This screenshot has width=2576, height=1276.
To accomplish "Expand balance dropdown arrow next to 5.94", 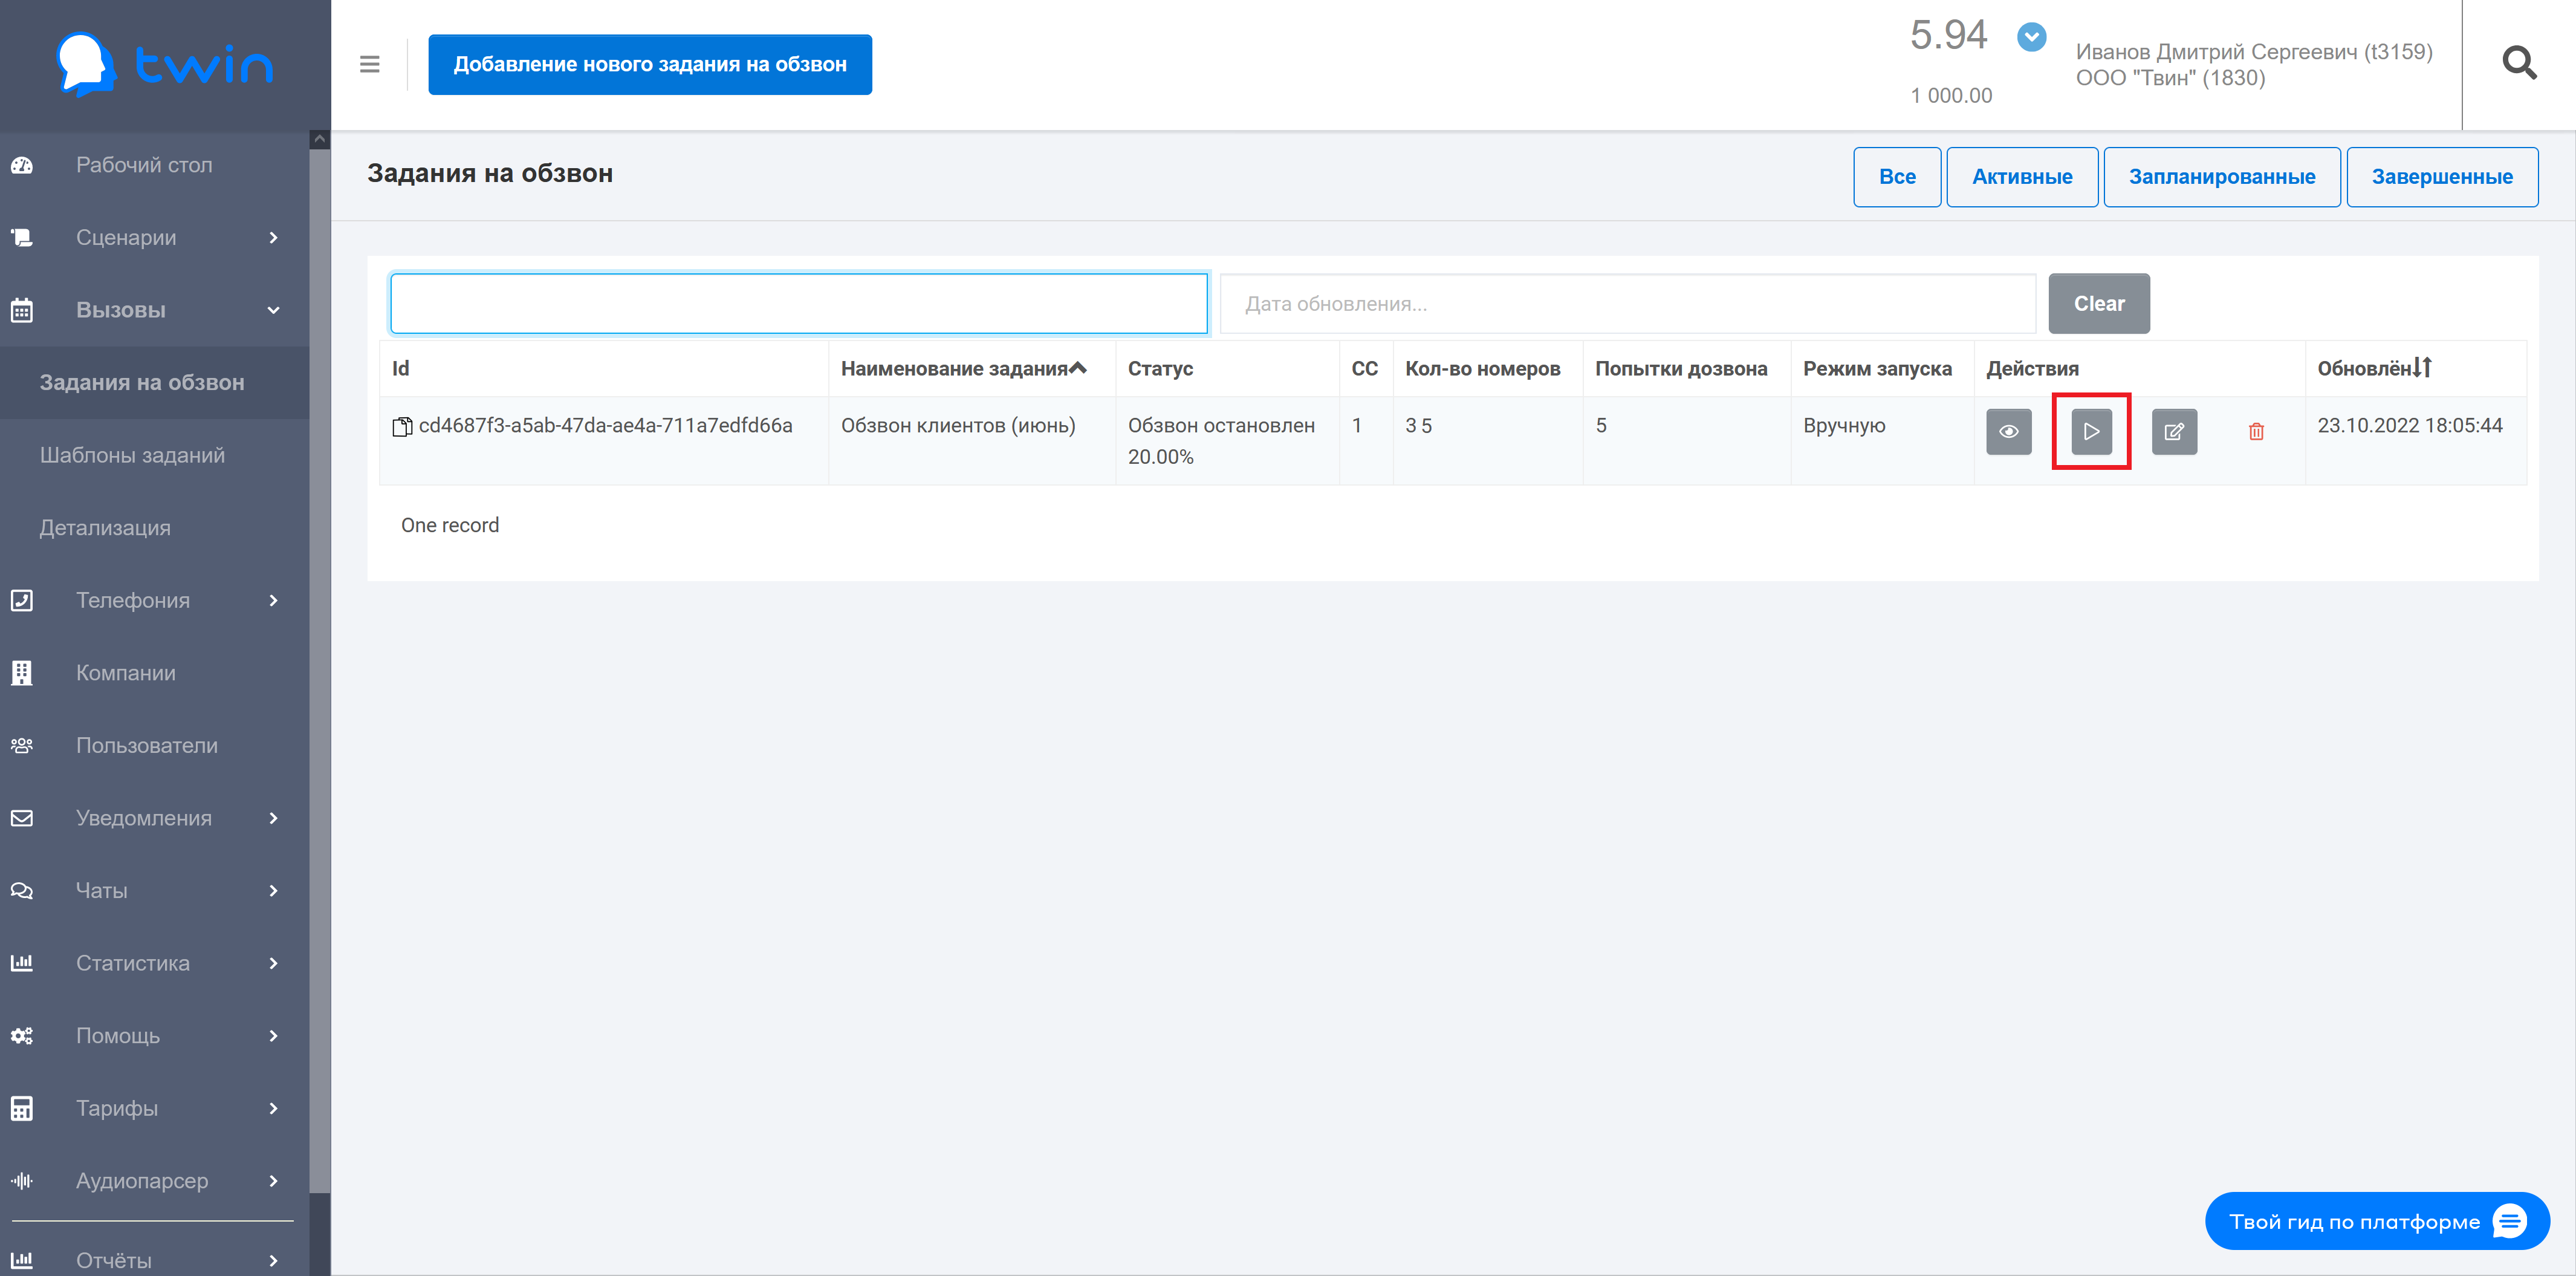I will [2031, 38].
